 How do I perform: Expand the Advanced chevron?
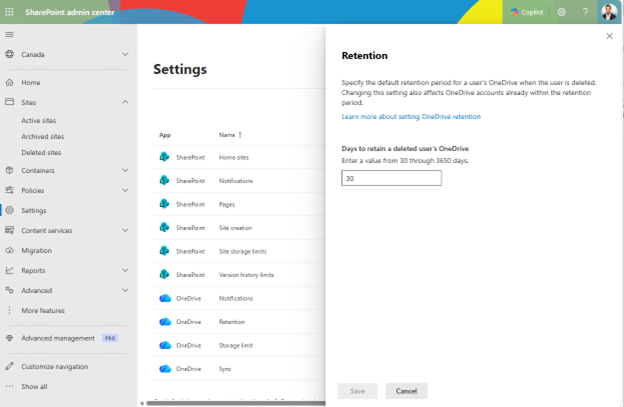coord(125,290)
